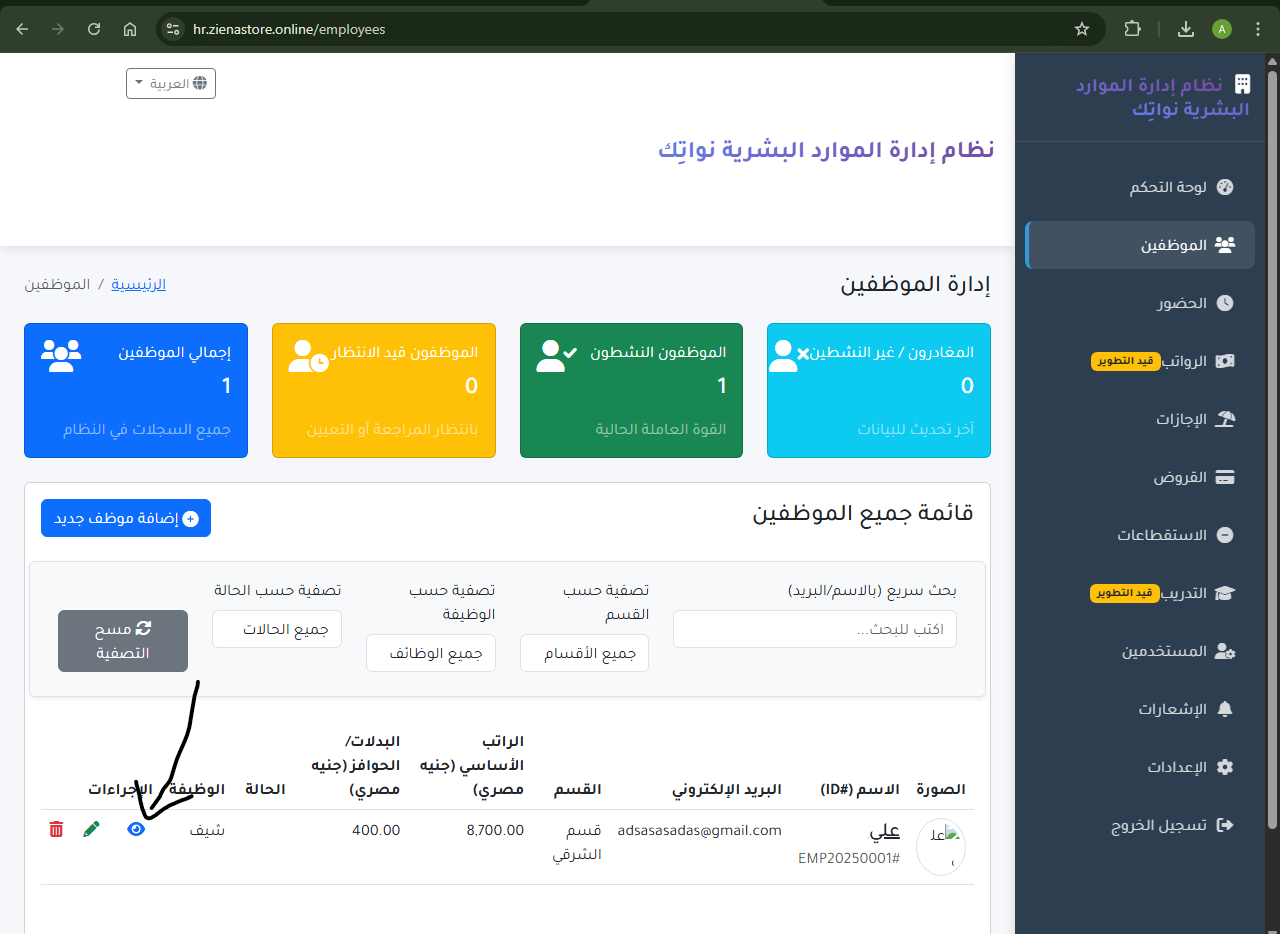Click the red trash delete icon

[x=56, y=829]
